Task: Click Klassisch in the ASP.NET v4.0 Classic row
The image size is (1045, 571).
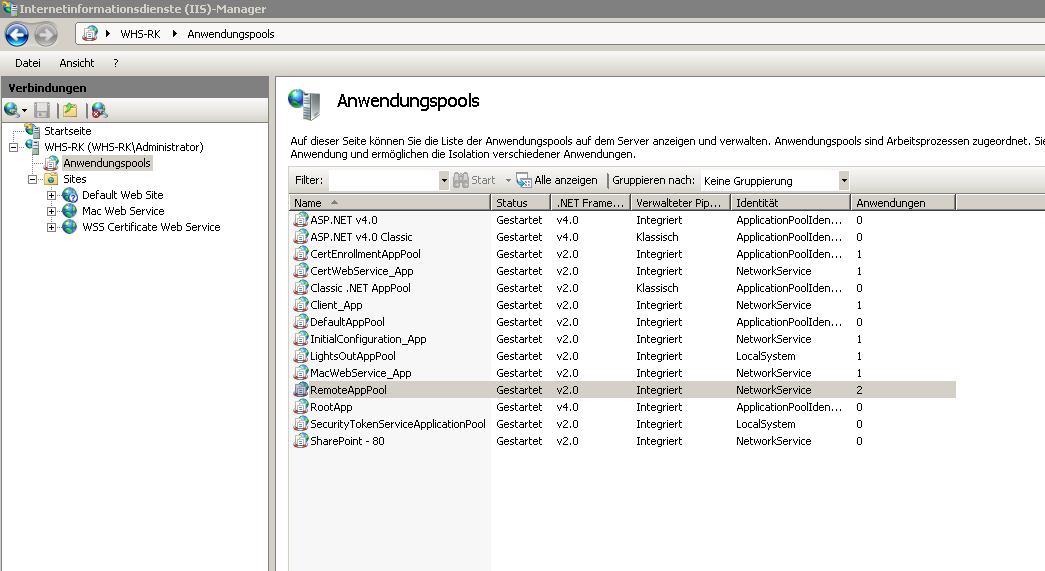Action: 657,237
